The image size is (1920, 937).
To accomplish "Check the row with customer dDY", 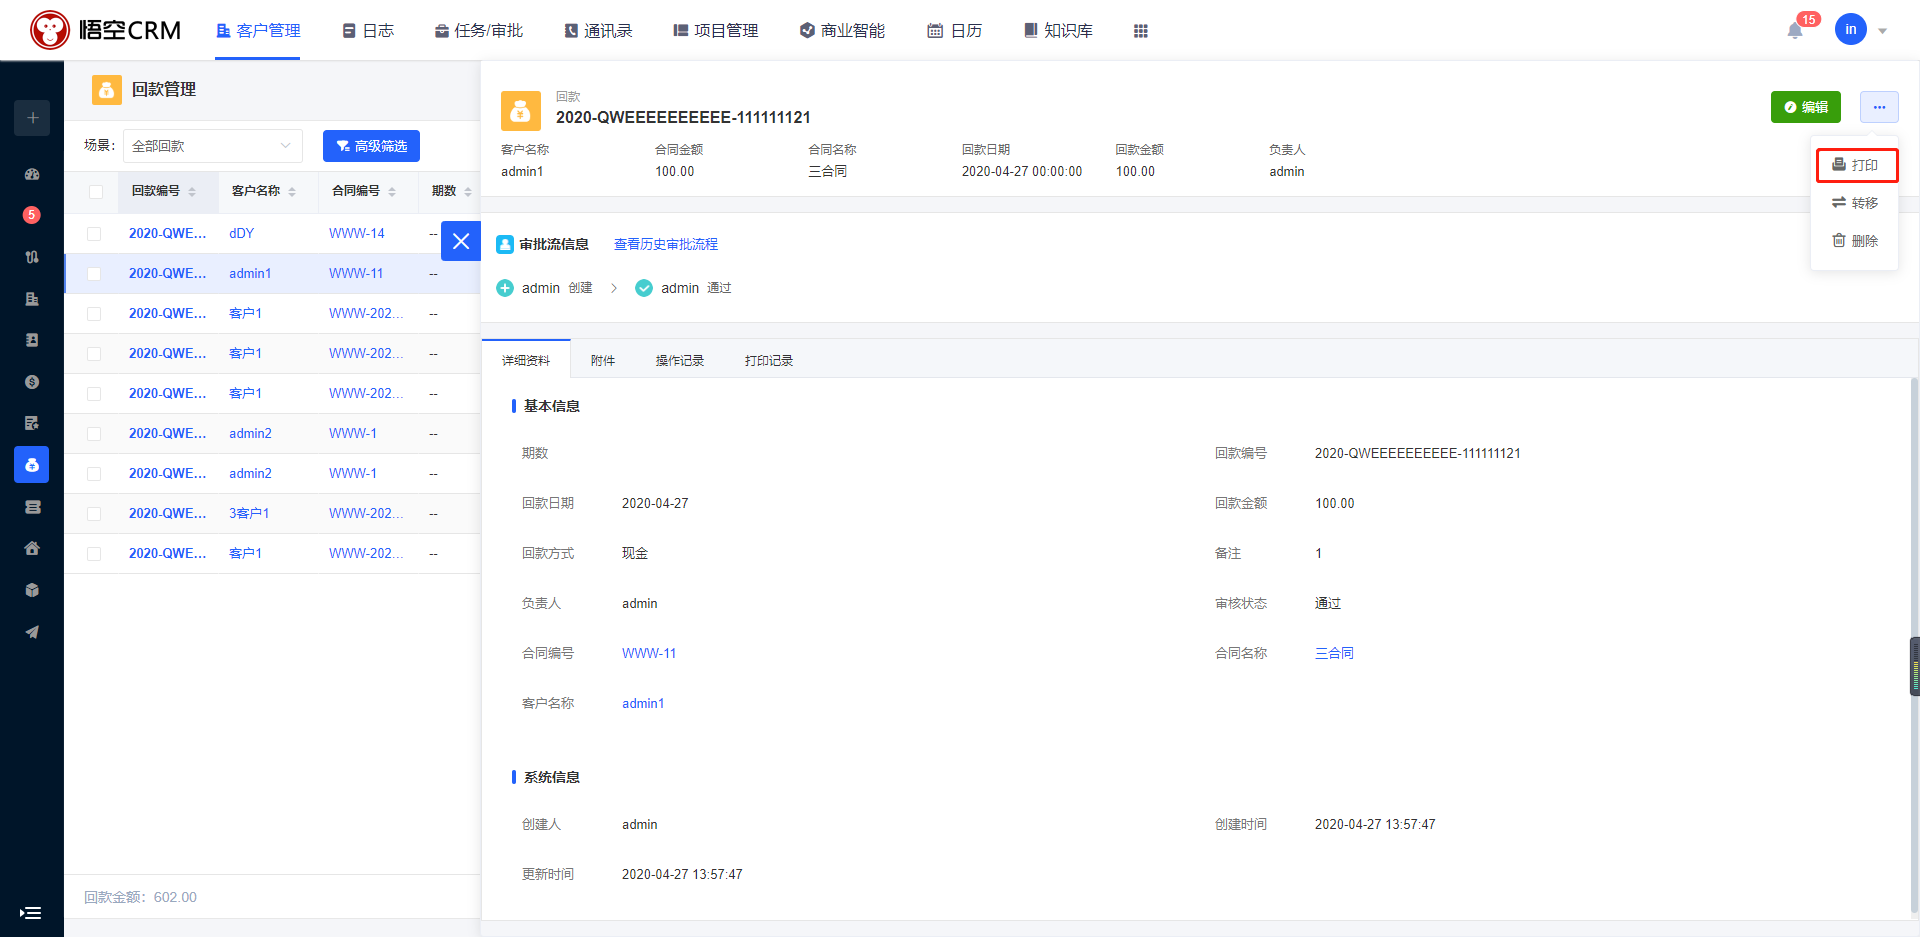I will tap(94, 234).
